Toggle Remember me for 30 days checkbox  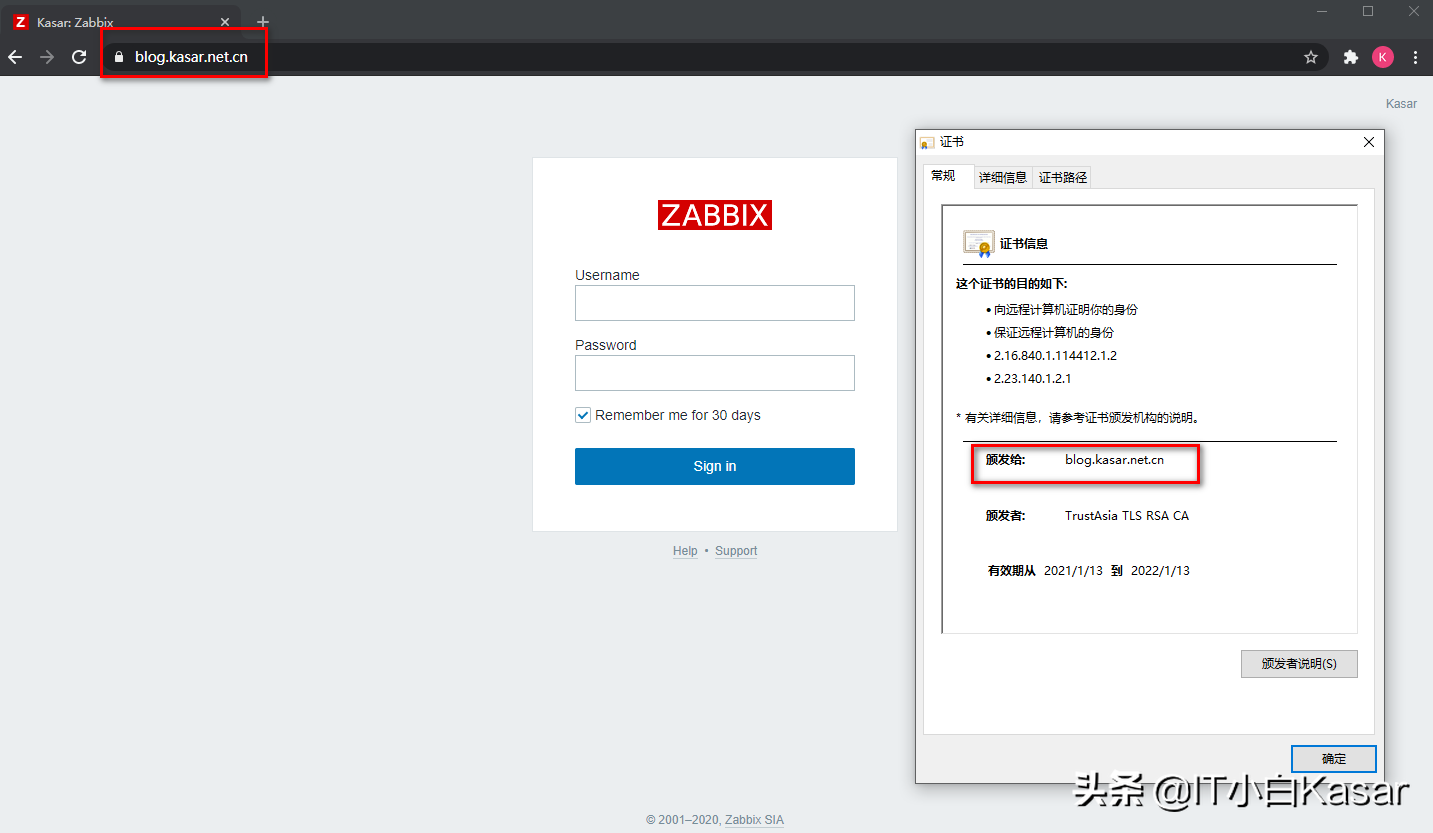pos(583,415)
